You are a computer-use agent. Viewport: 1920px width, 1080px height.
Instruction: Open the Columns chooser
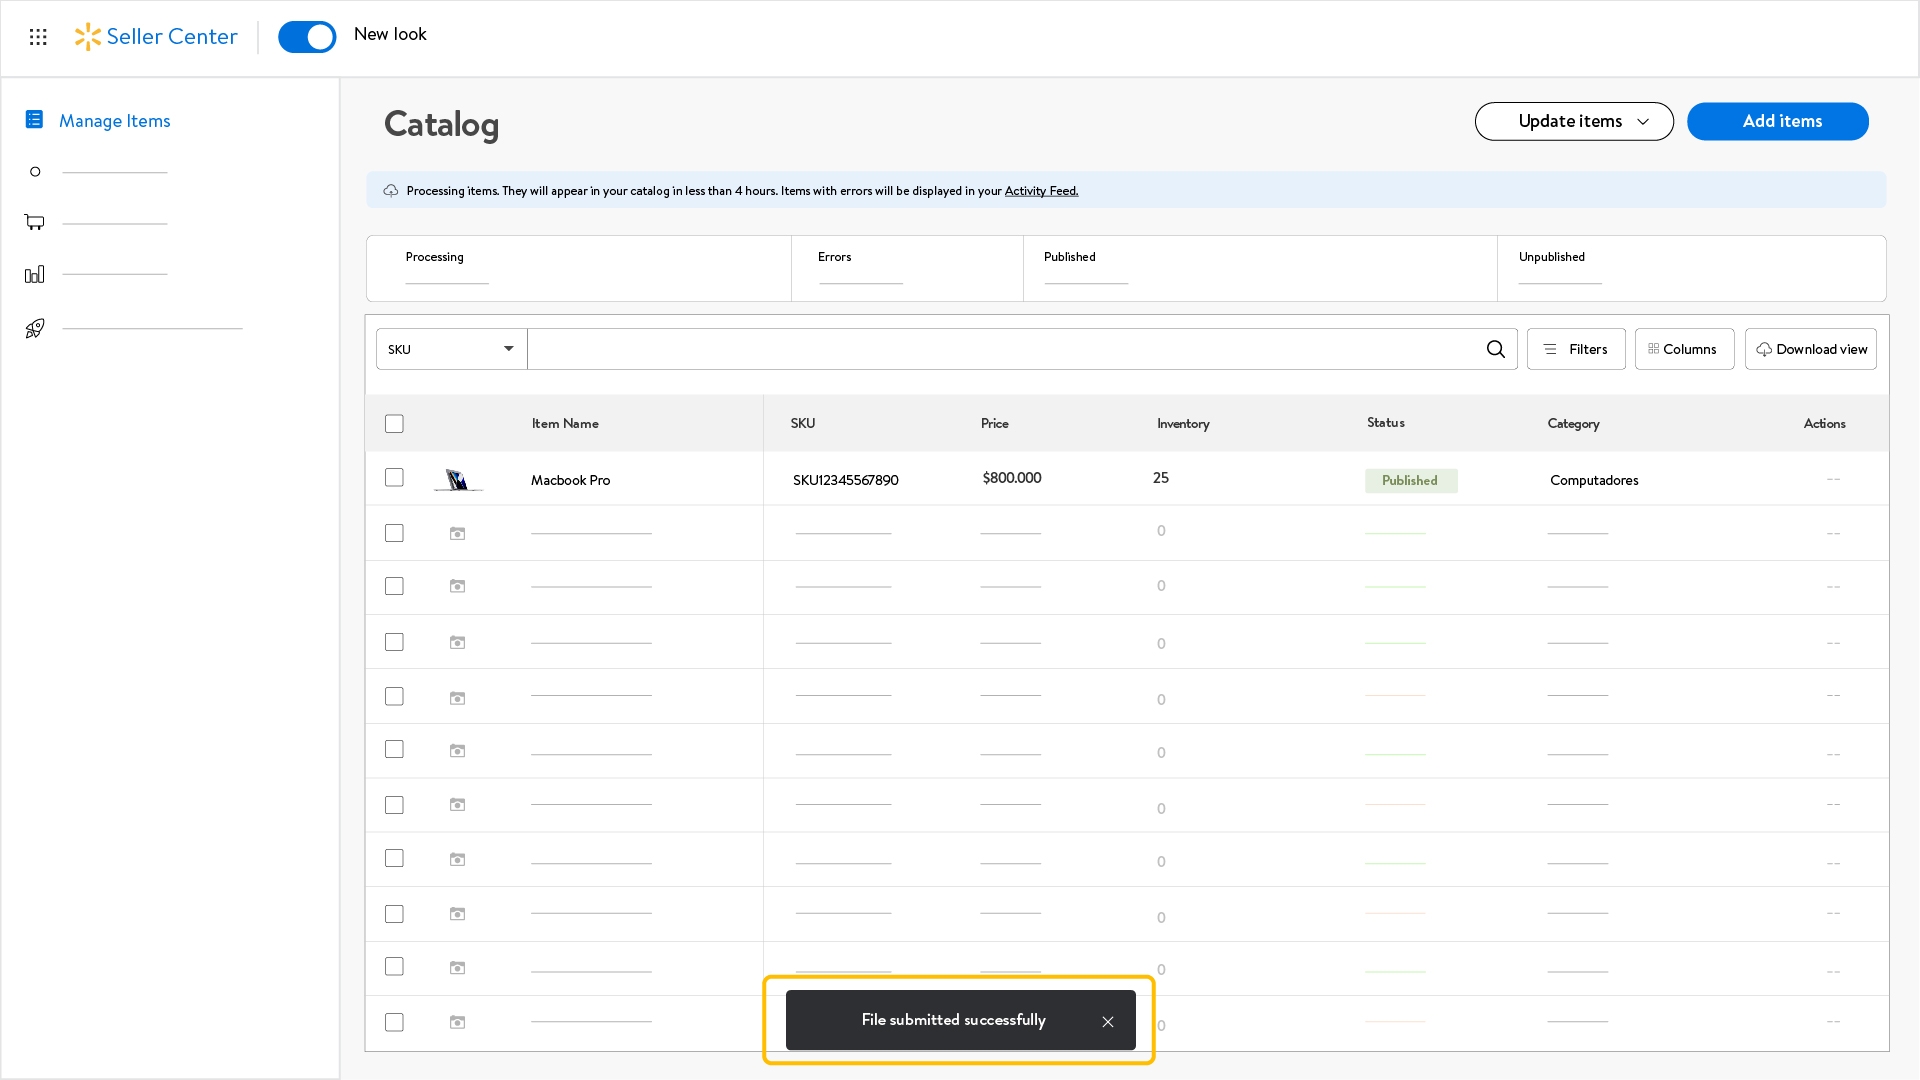tap(1684, 349)
